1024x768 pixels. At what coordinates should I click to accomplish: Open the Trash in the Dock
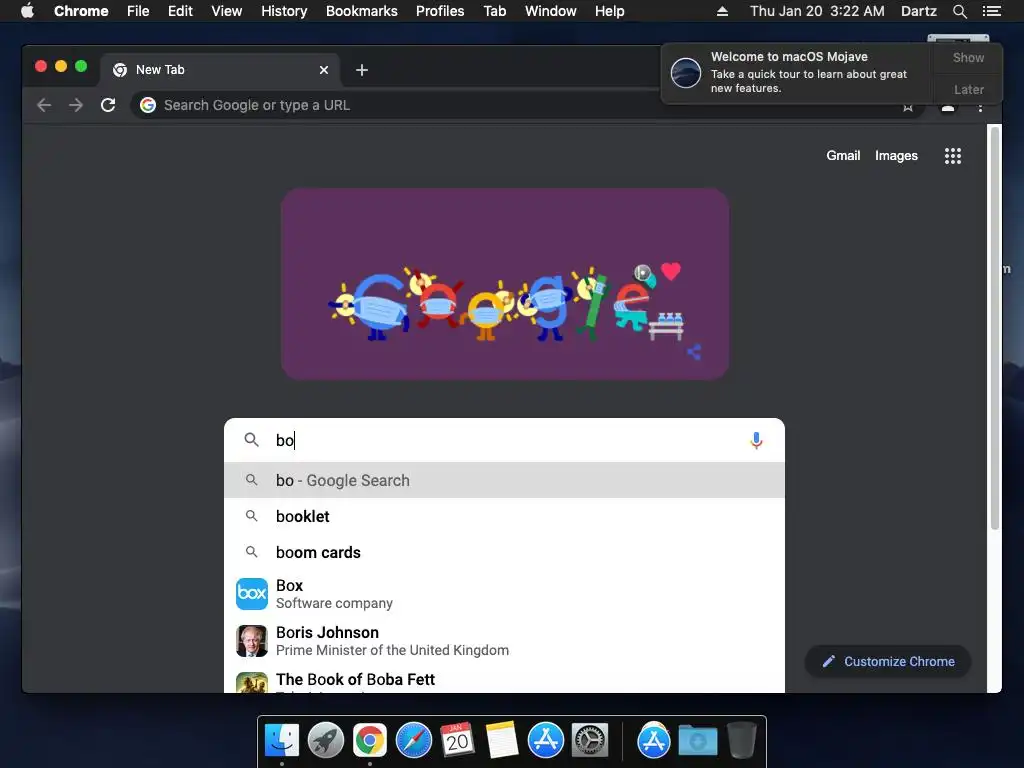741,741
